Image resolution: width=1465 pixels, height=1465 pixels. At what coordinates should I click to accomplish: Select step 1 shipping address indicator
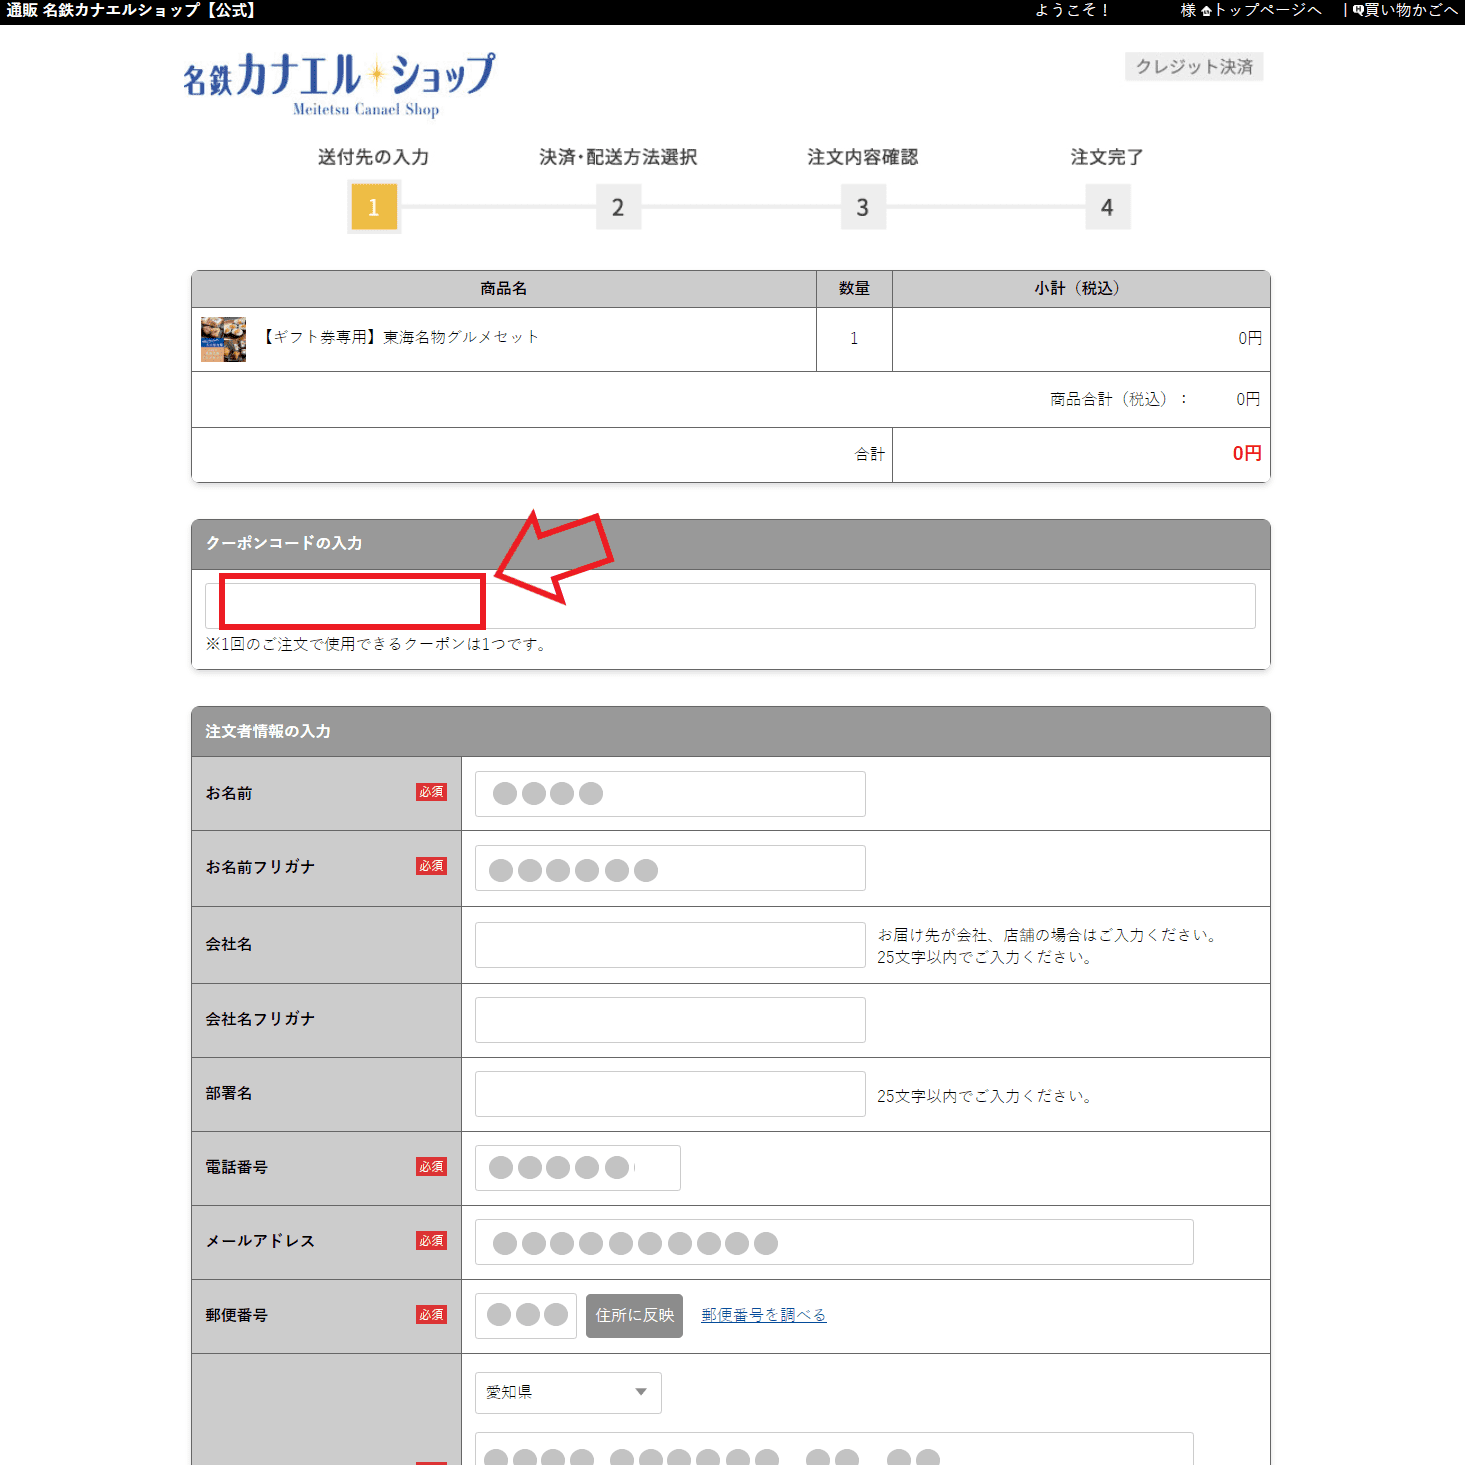point(374,207)
